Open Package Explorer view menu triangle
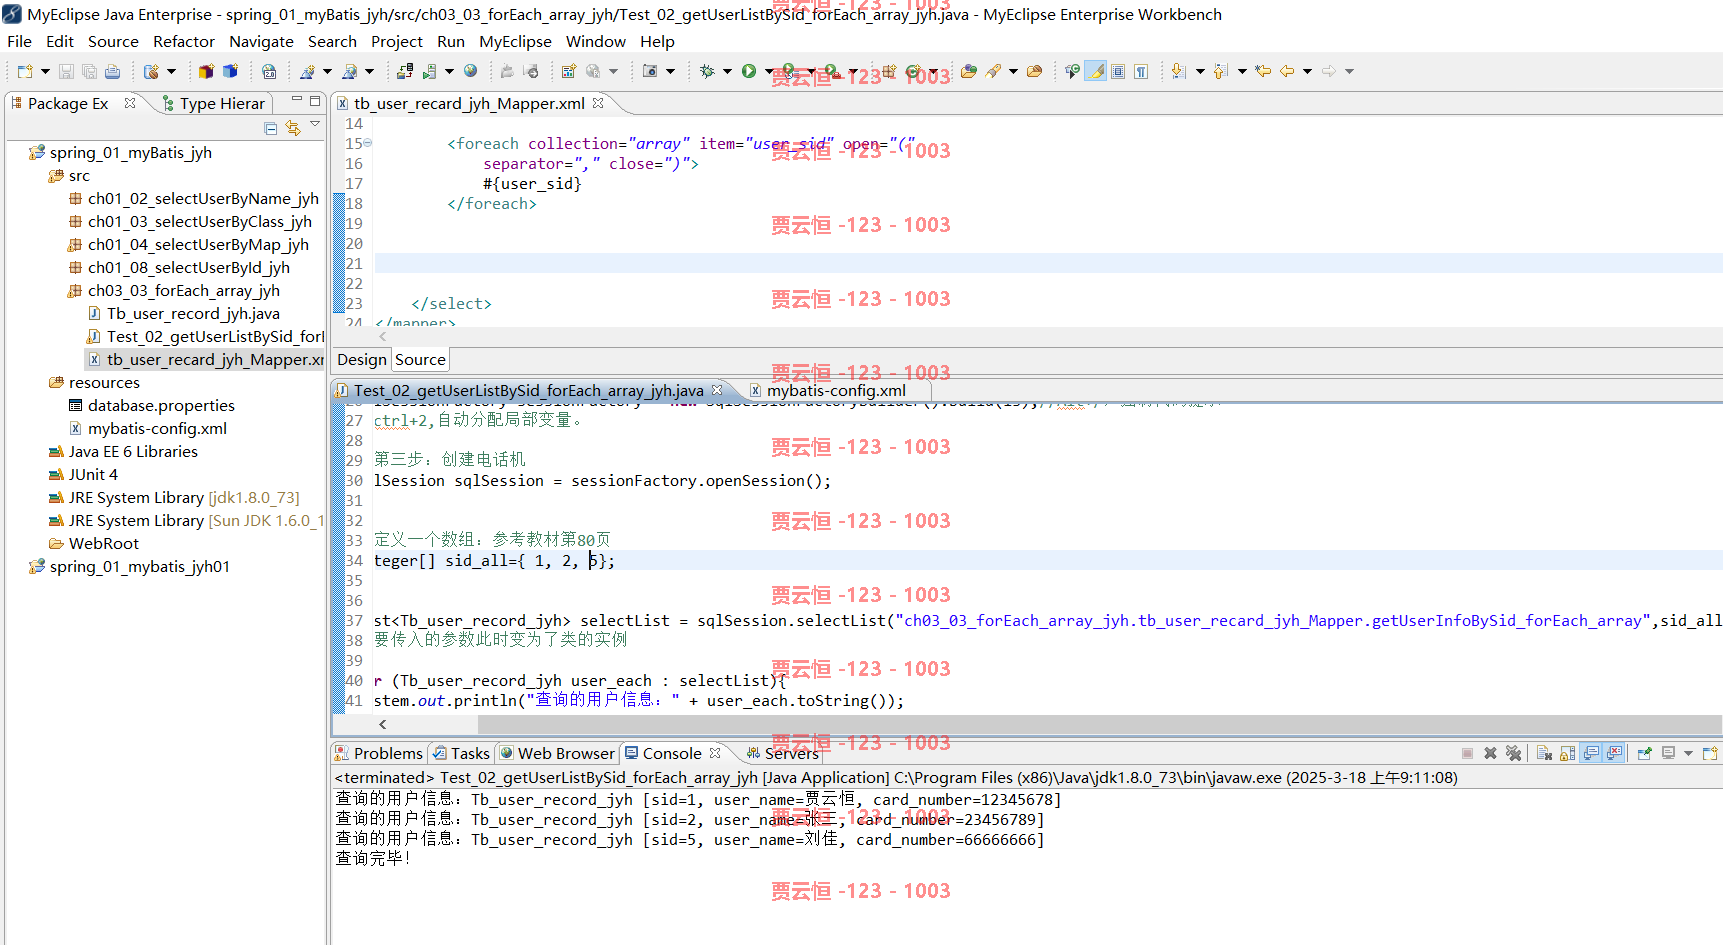Image resolution: width=1723 pixels, height=945 pixels. (315, 125)
